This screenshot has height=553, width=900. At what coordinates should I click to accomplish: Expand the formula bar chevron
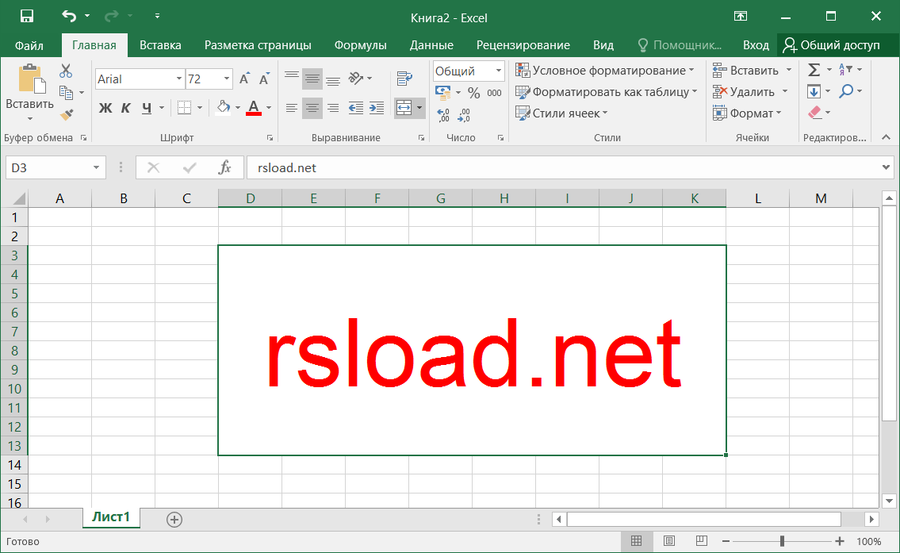click(886, 167)
